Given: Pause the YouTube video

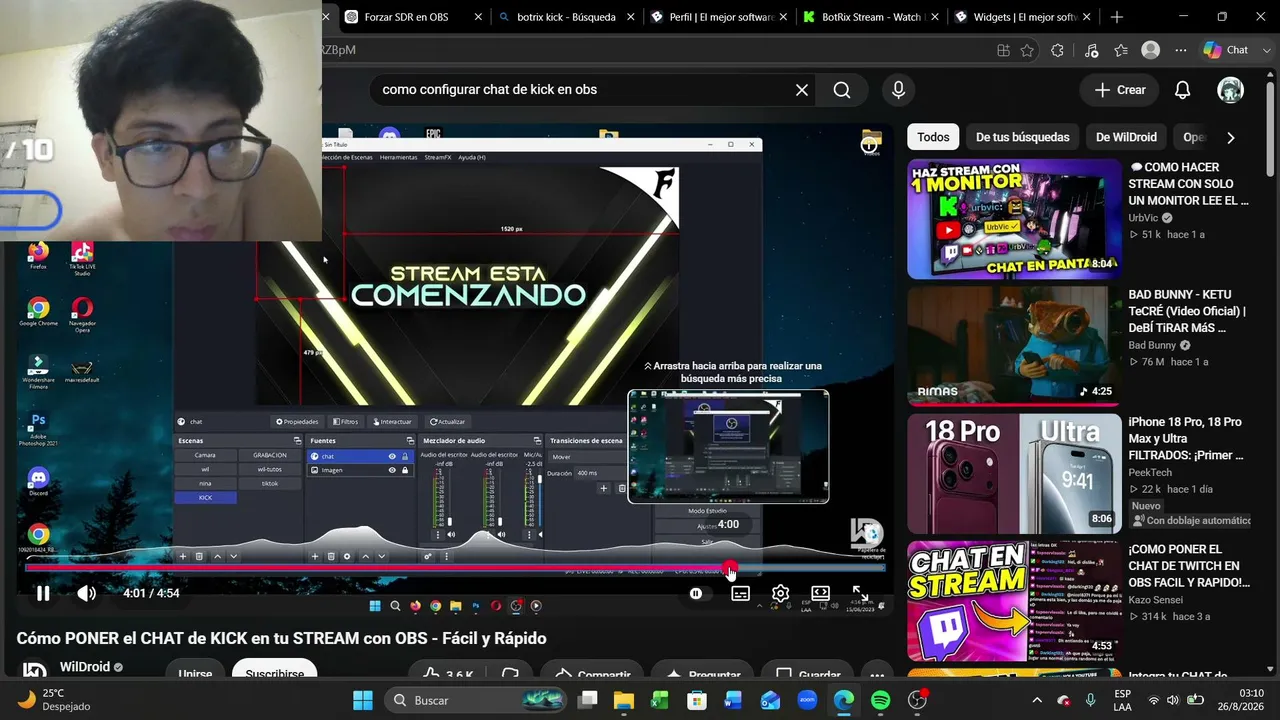Looking at the screenshot, I should [43, 593].
